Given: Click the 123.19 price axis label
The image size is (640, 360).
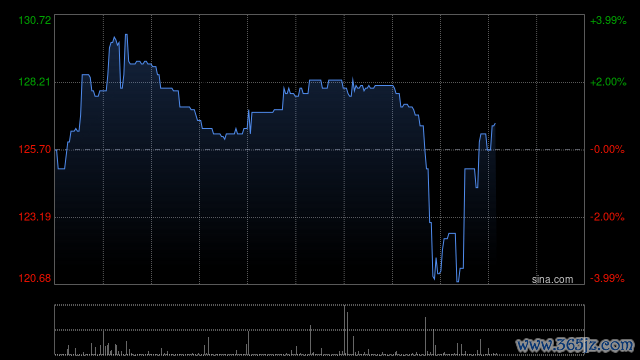Looking at the screenshot, I should pyautogui.click(x=35, y=217).
